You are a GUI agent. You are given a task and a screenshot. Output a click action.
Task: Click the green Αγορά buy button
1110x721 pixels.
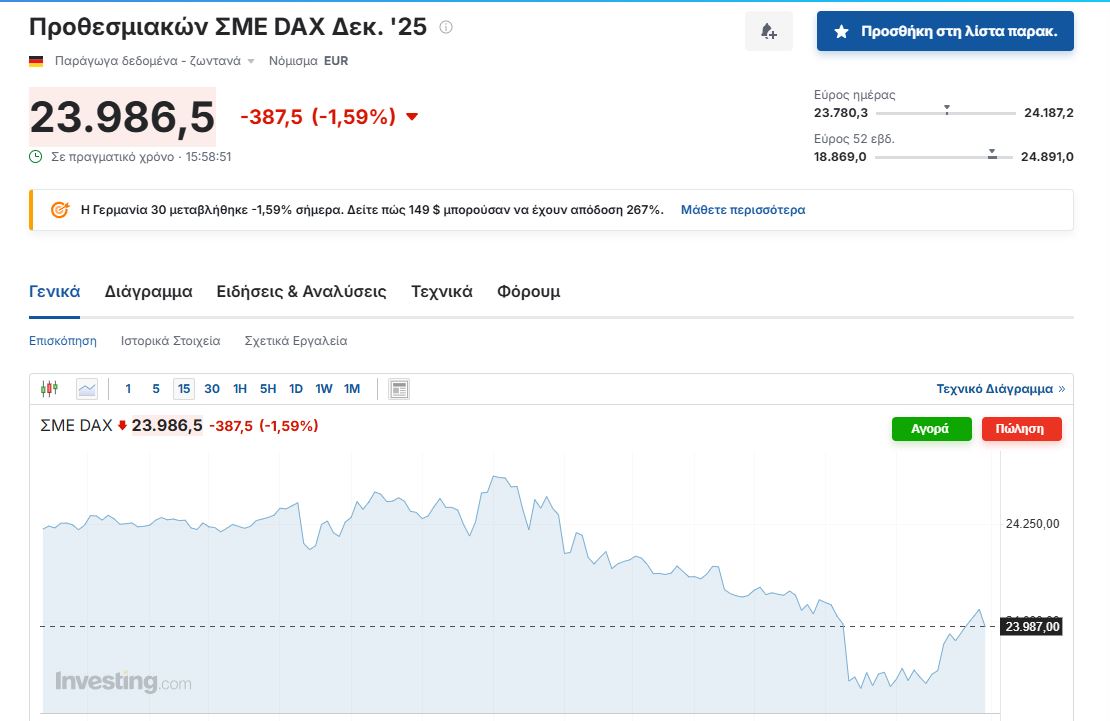931,429
